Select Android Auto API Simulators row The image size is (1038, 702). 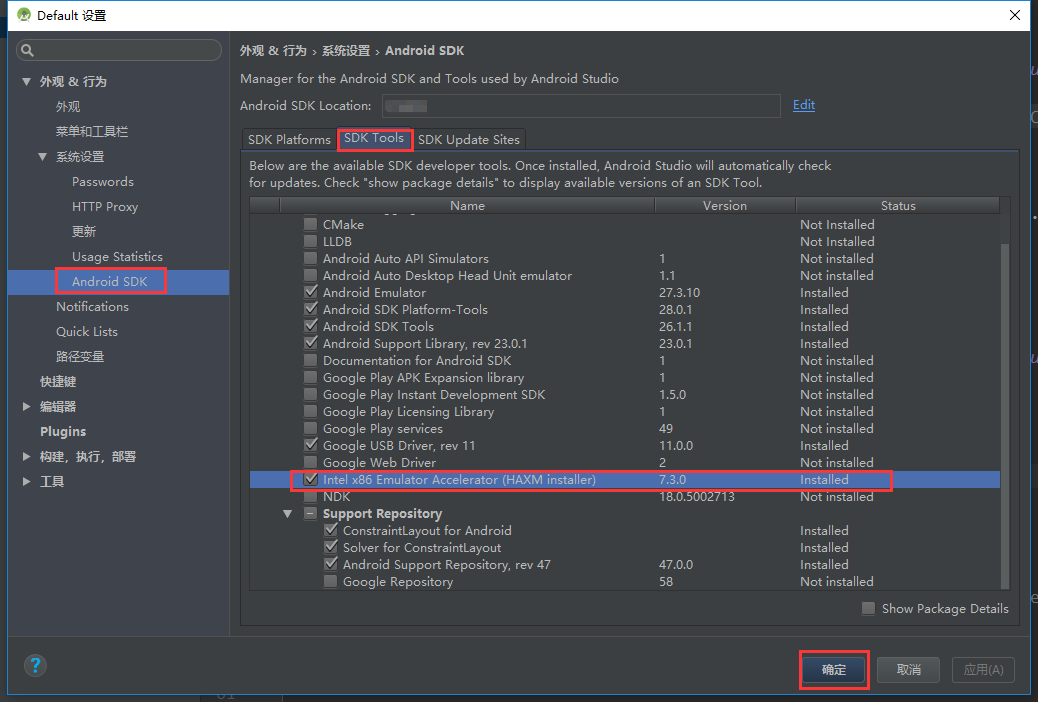pos(624,258)
